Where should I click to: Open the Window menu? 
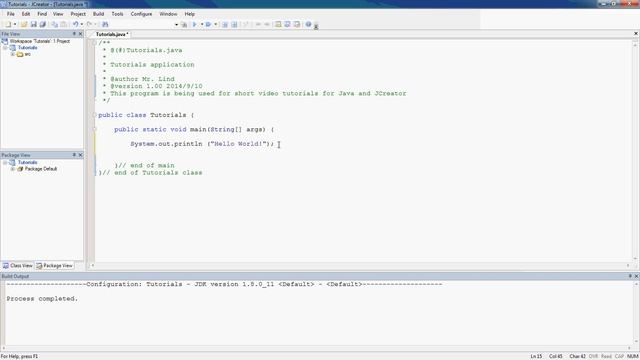(168, 14)
